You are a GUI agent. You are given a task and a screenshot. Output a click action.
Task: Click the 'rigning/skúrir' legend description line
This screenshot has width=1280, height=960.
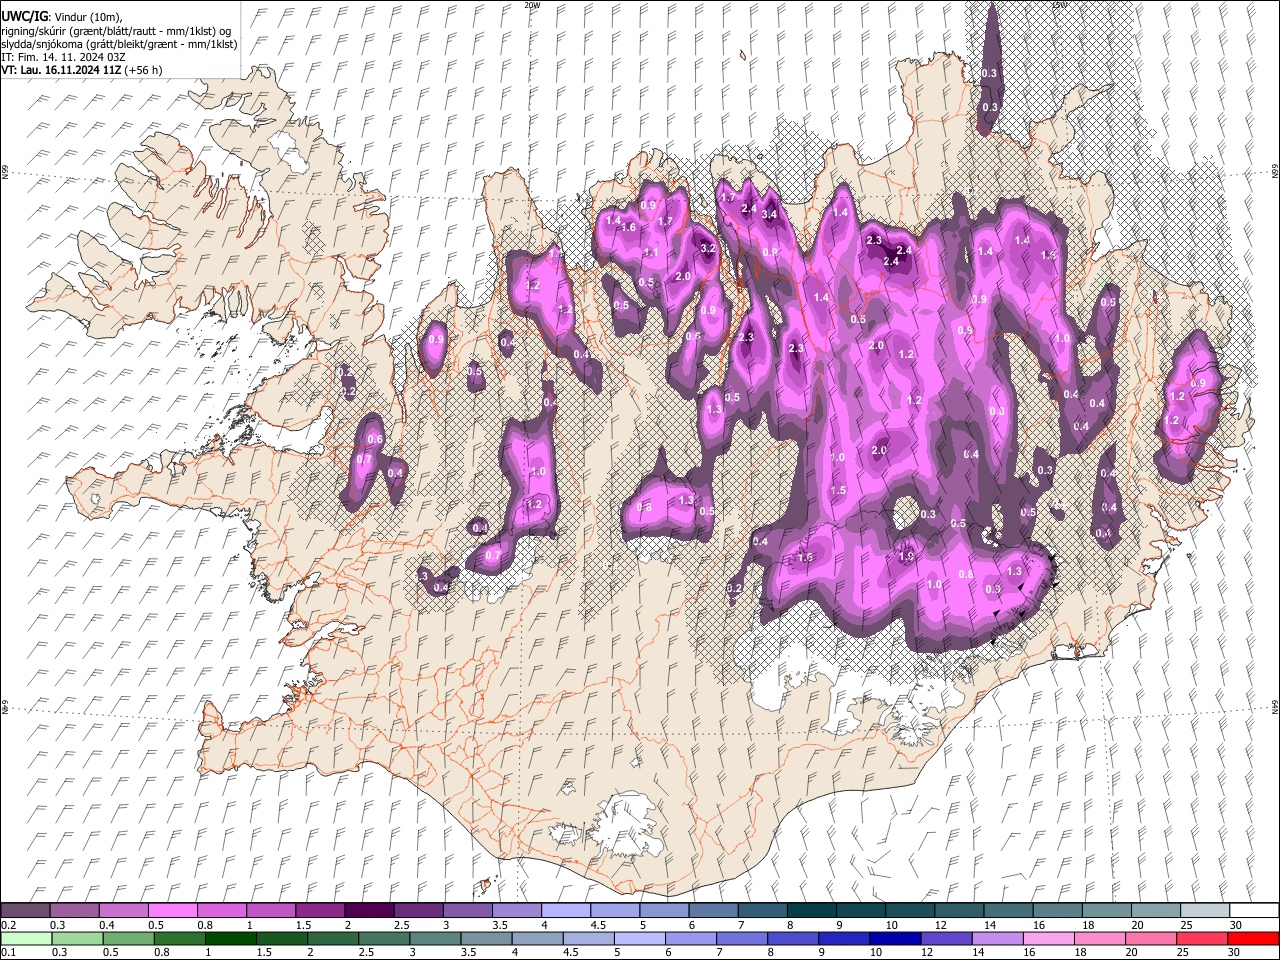(117, 31)
